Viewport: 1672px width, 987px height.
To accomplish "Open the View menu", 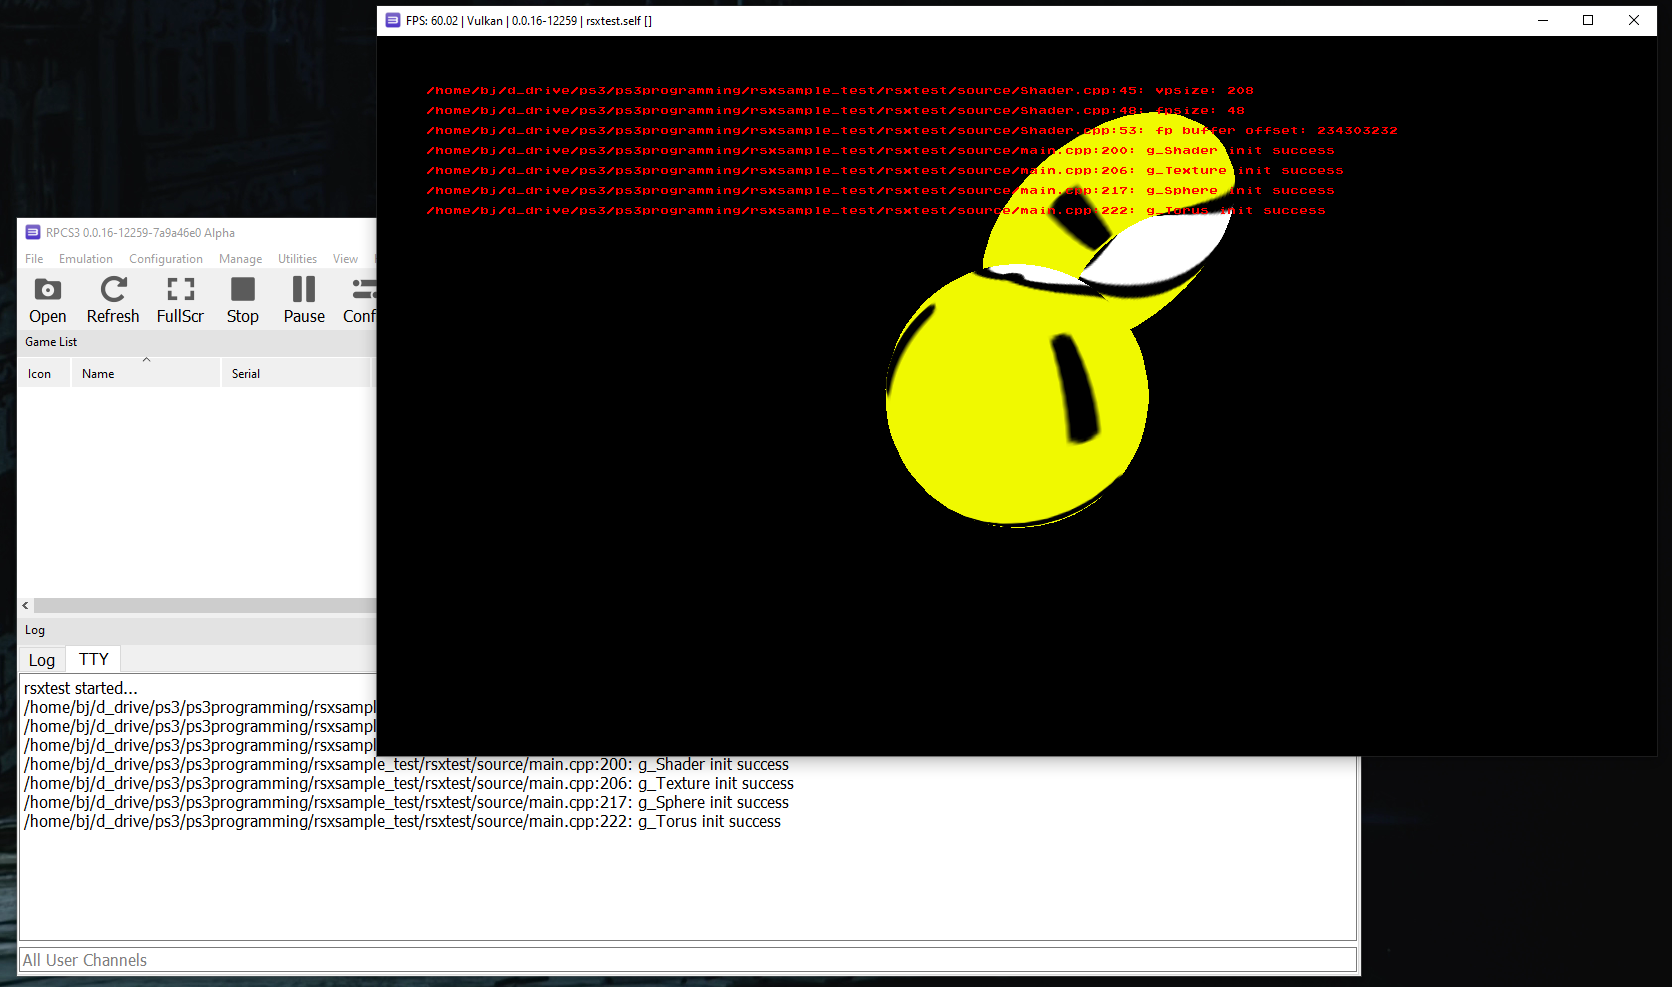I will [x=345, y=259].
